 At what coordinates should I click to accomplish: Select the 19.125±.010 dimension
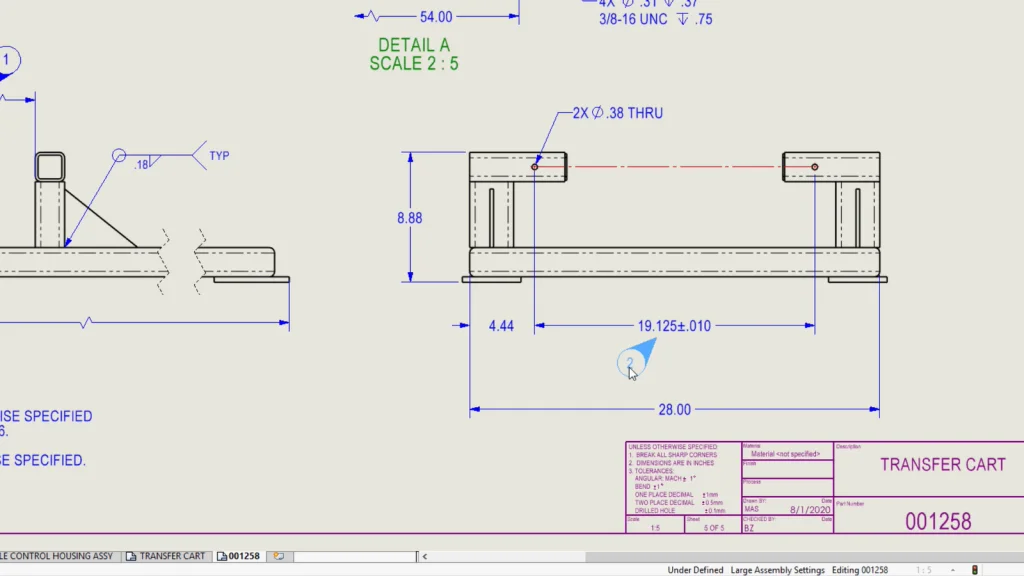[x=674, y=326]
